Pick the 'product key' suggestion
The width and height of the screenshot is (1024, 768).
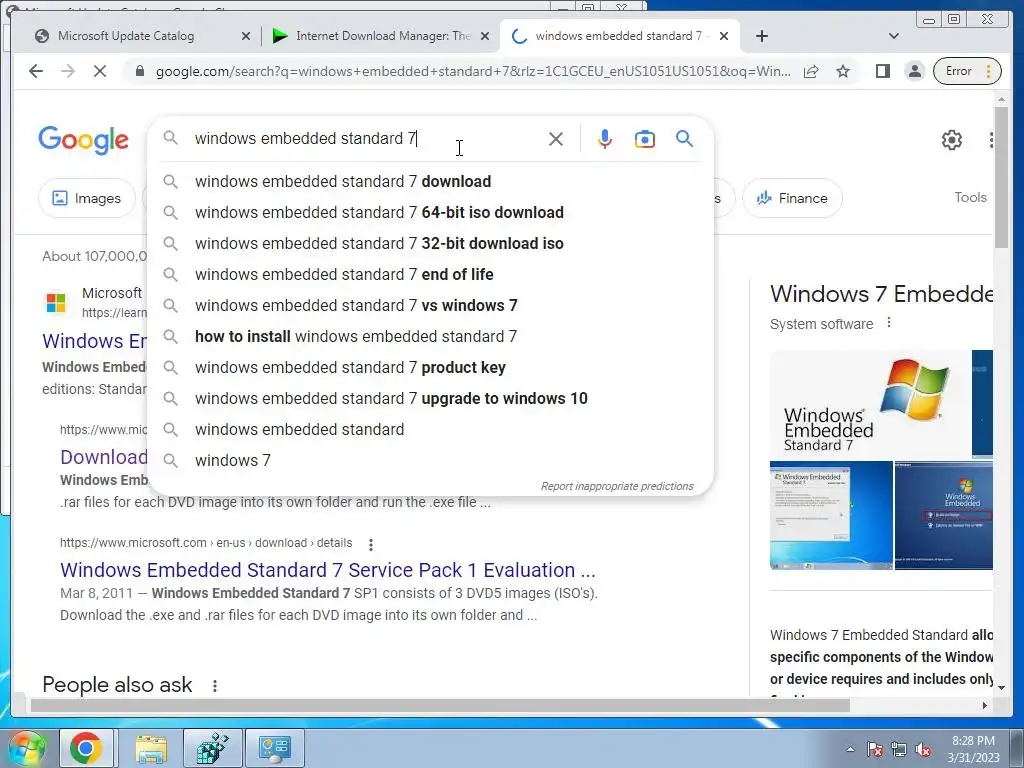[431, 368]
